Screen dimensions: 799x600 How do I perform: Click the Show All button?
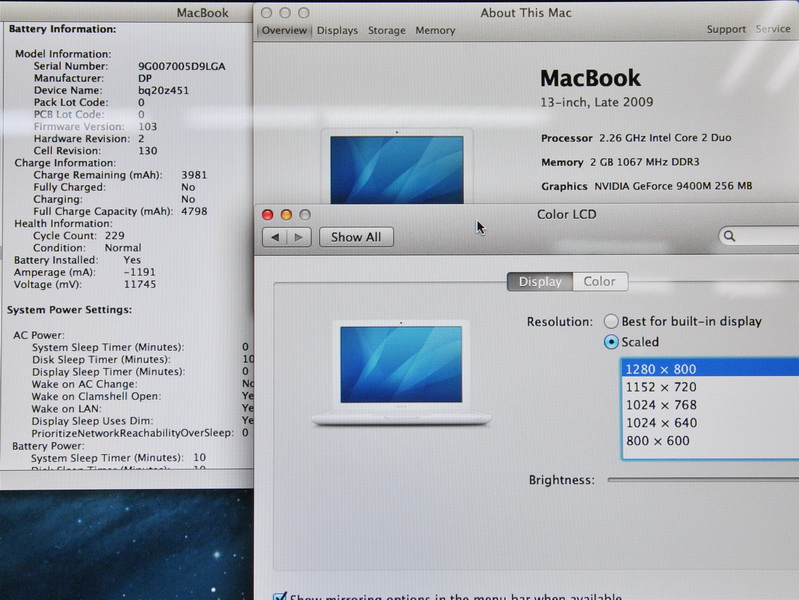click(356, 237)
